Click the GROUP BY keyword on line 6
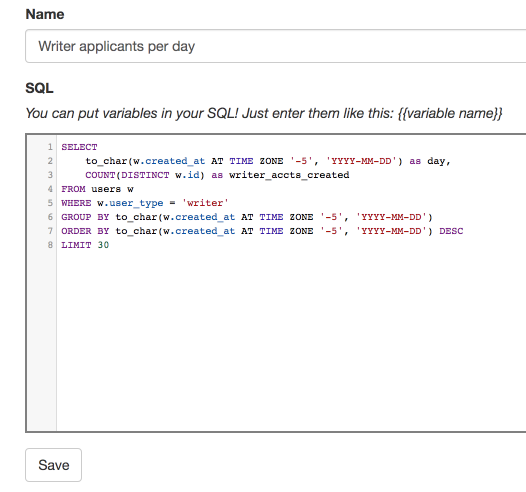526x492 pixels. tap(85, 217)
